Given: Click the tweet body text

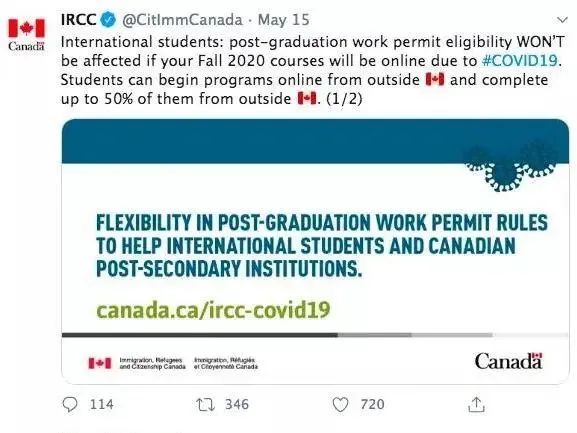Looking at the screenshot, I should pos(312,70).
